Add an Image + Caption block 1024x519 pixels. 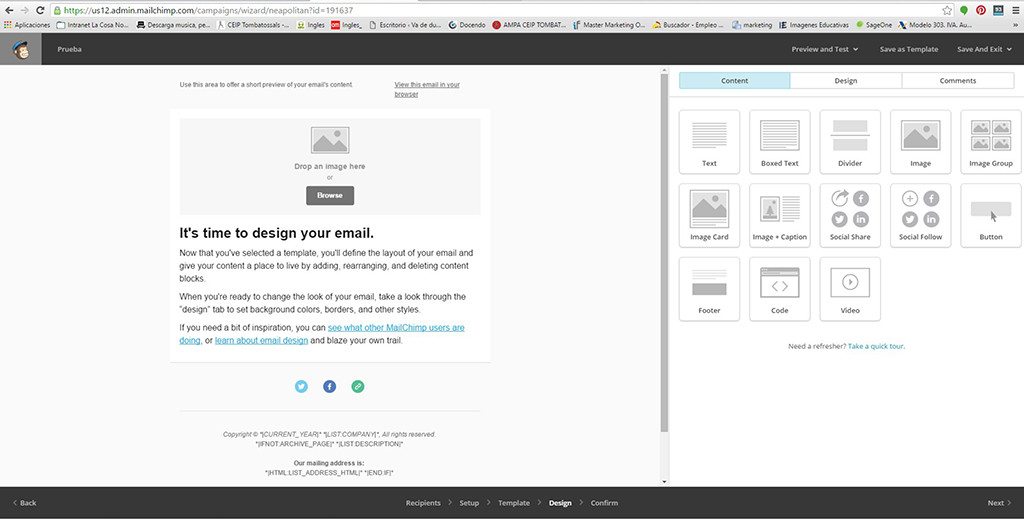click(780, 215)
